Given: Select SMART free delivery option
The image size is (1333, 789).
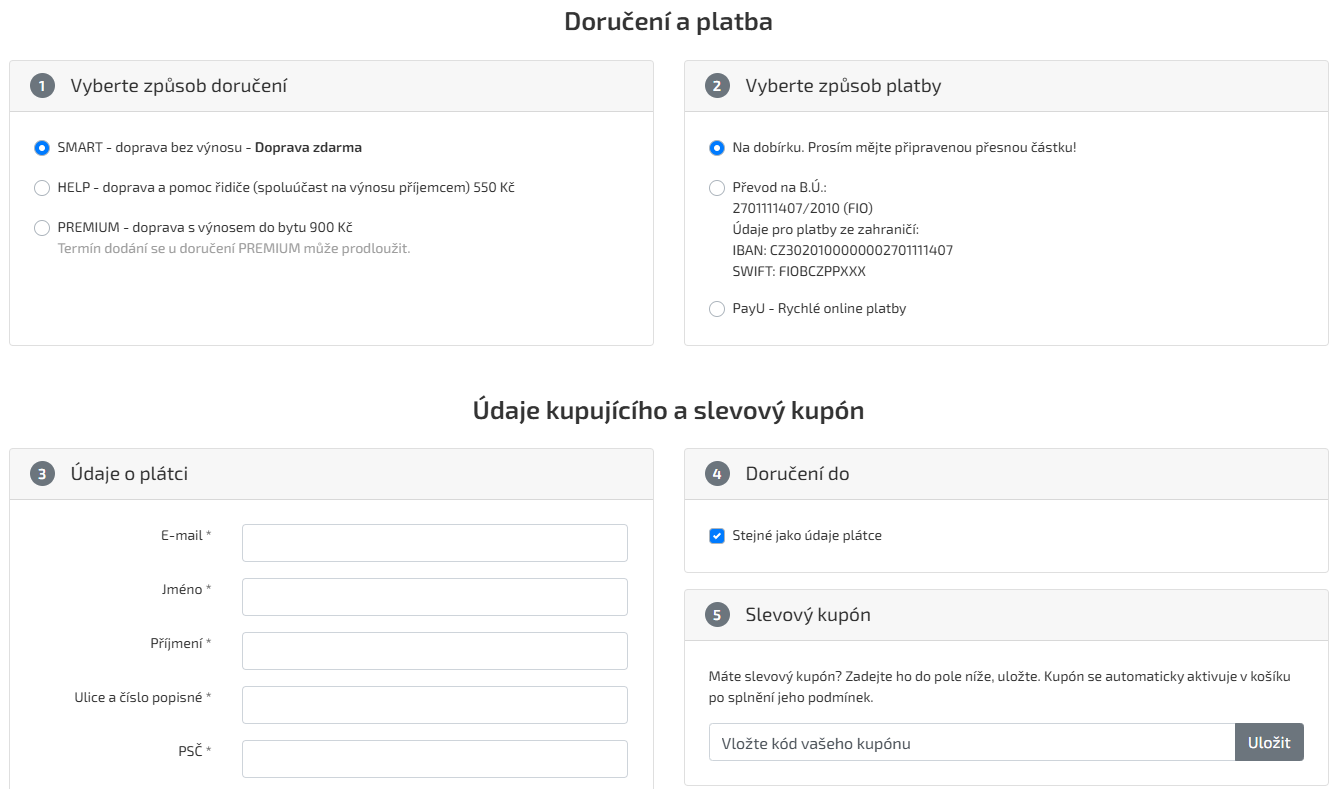Looking at the screenshot, I should 42,148.
